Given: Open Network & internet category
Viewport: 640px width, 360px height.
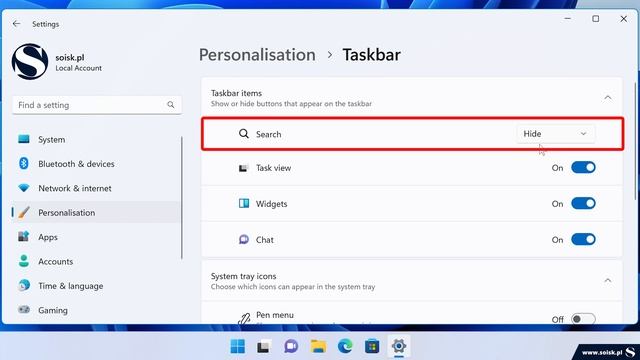Looking at the screenshot, I should (x=96, y=188).
